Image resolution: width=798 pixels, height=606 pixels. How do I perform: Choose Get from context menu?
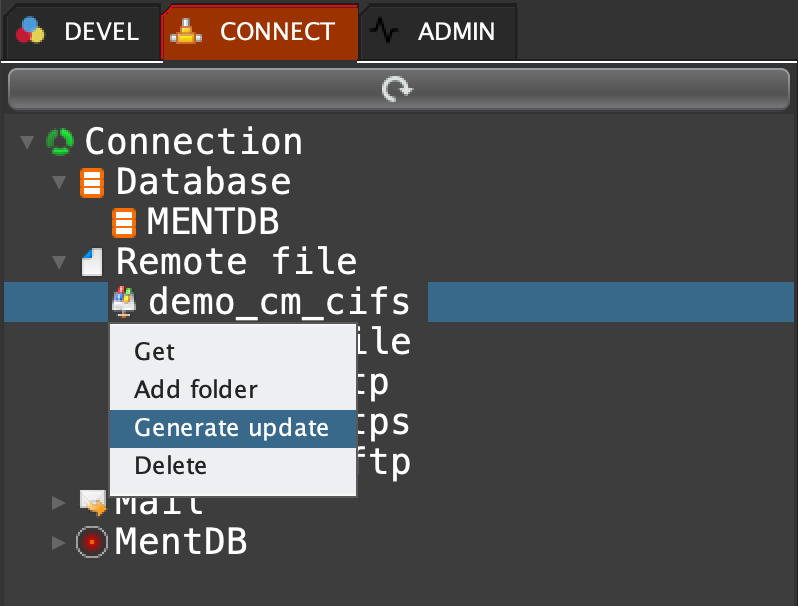(x=155, y=352)
